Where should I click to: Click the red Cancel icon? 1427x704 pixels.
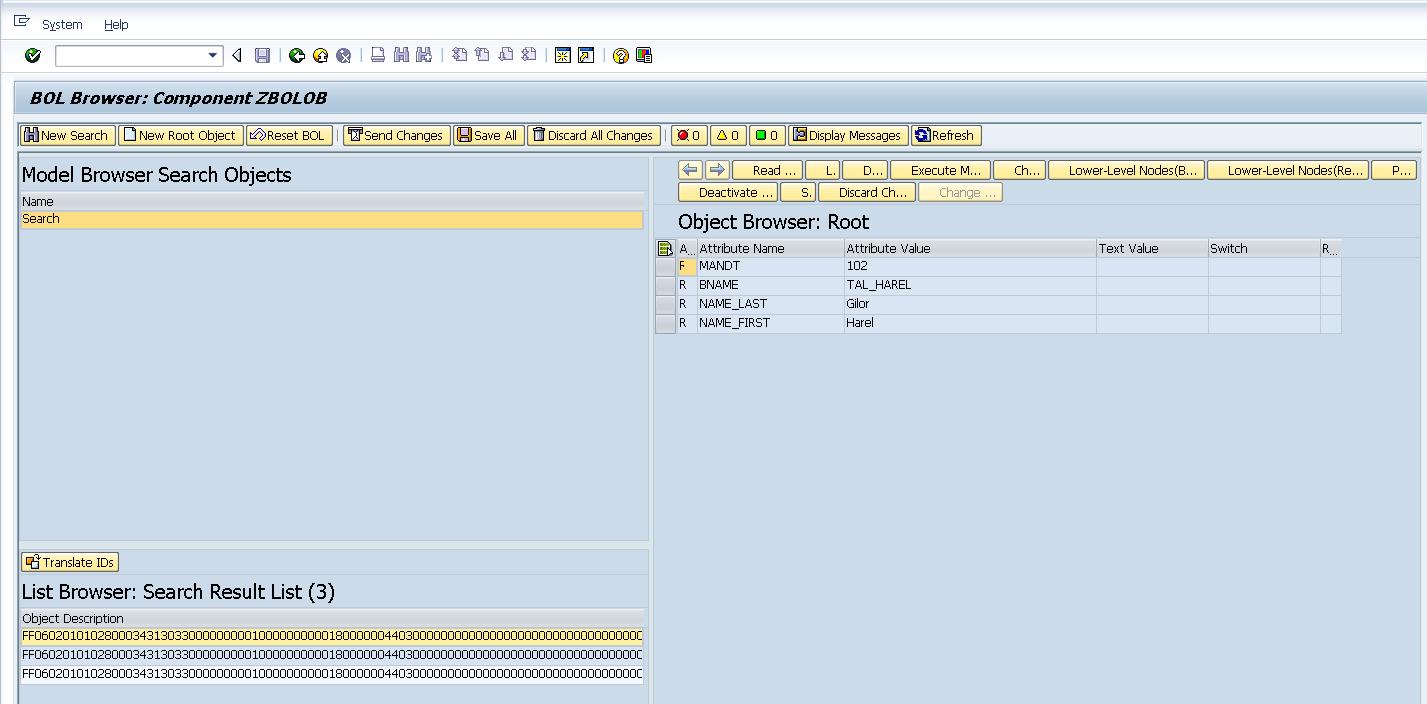click(x=343, y=55)
